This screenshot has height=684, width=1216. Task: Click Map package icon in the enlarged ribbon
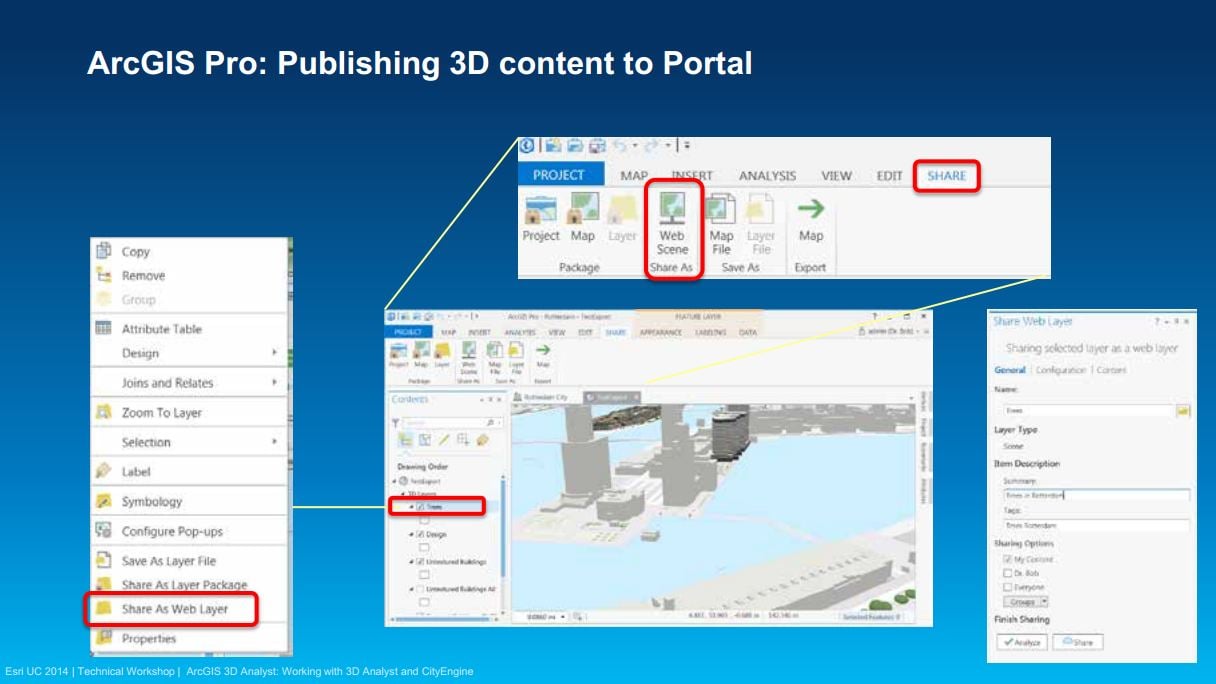pyautogui.click(x=583, y=208)
